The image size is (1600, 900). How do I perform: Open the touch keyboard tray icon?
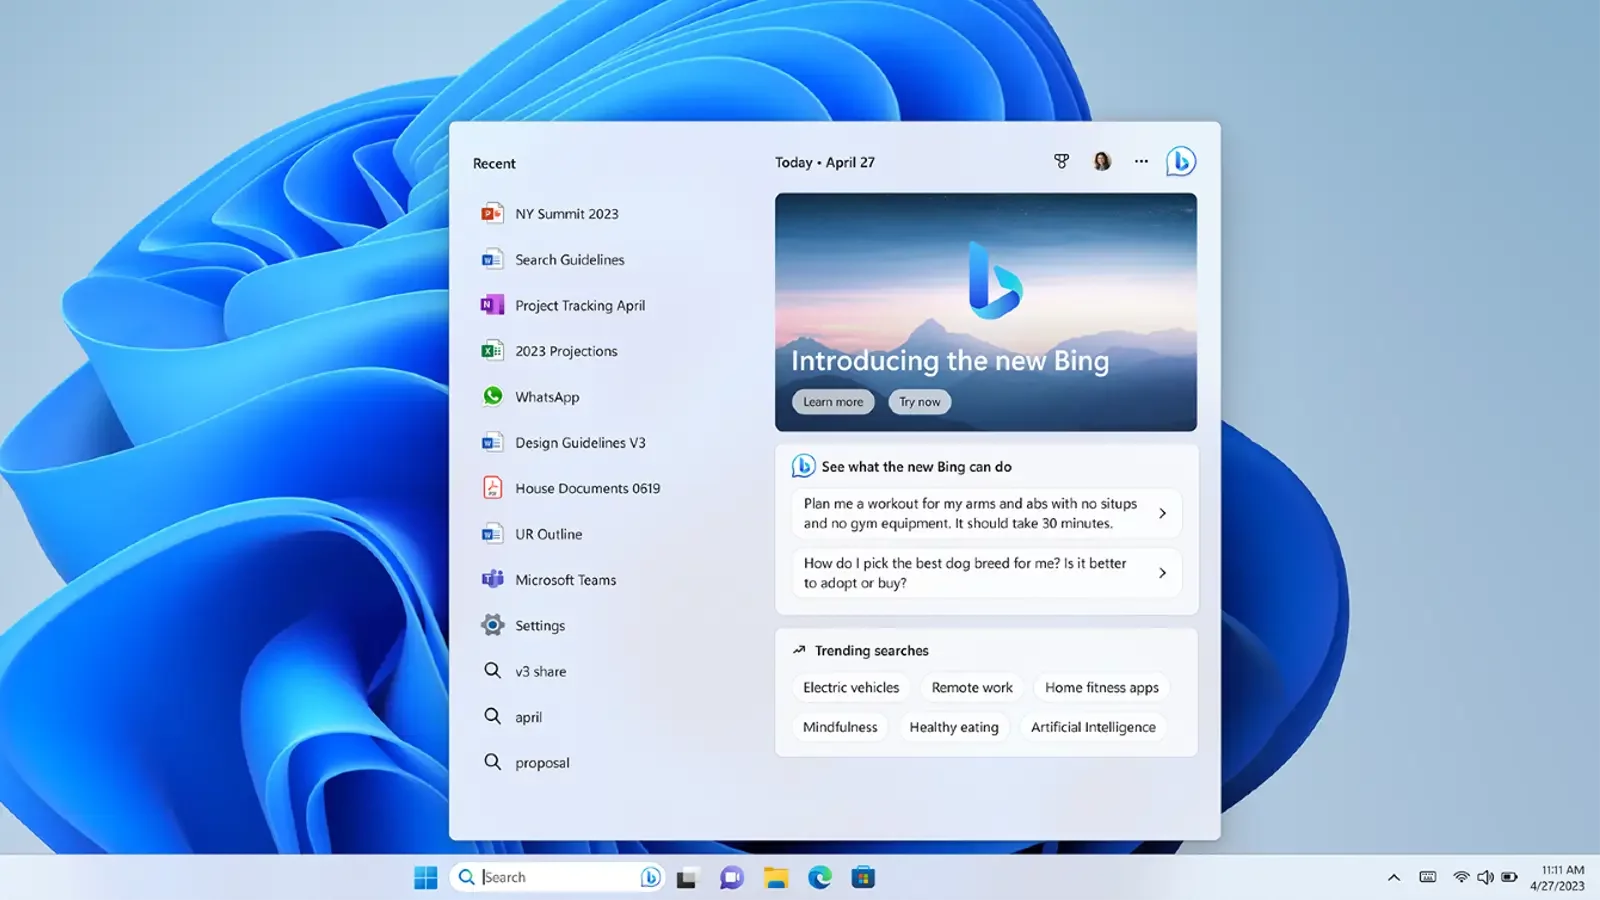(1428, 877)
